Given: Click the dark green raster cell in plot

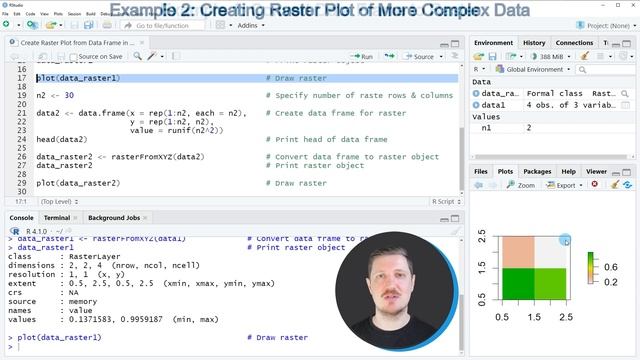Looking at the screenshot, I should [518, 284].
